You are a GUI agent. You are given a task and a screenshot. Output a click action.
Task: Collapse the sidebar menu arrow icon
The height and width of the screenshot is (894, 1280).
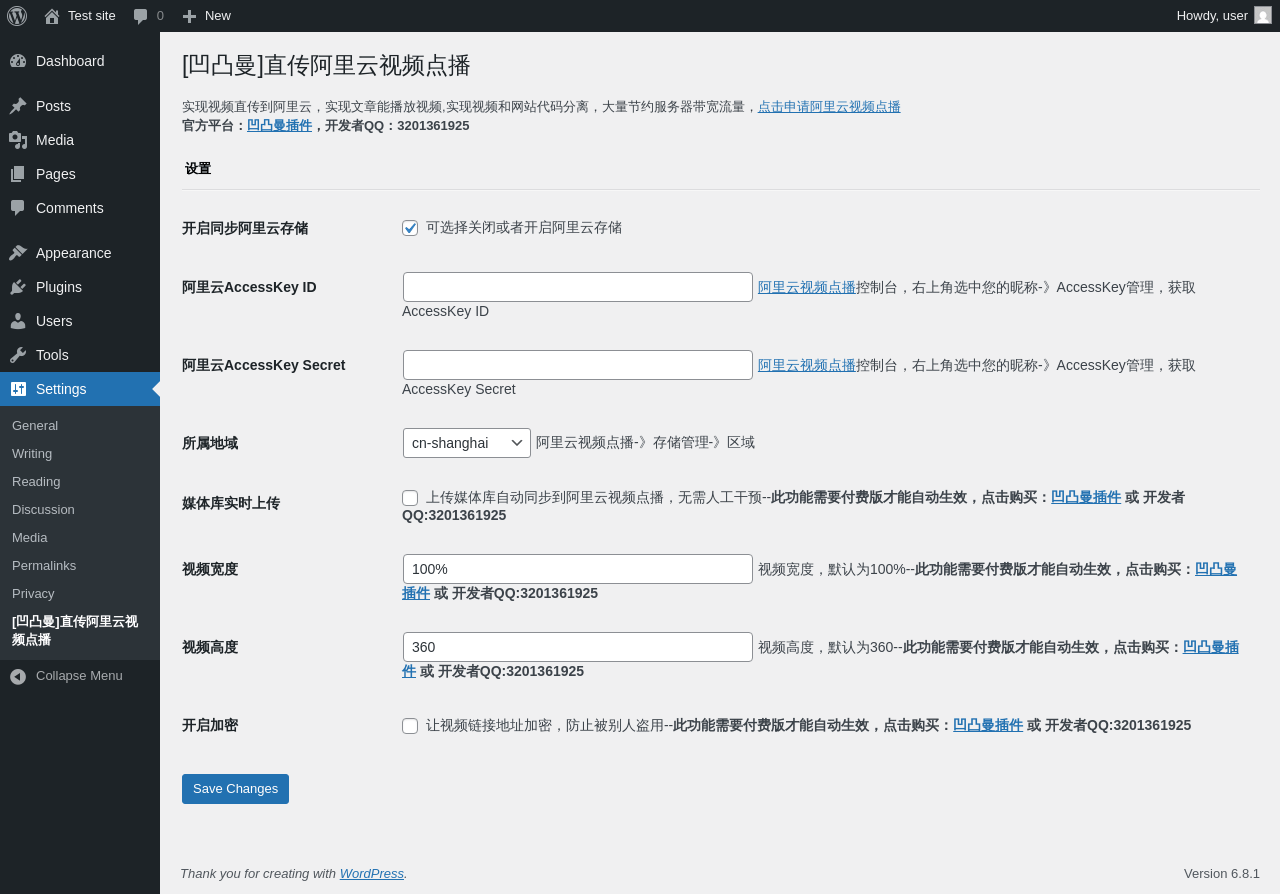click(x=18, y=676)
